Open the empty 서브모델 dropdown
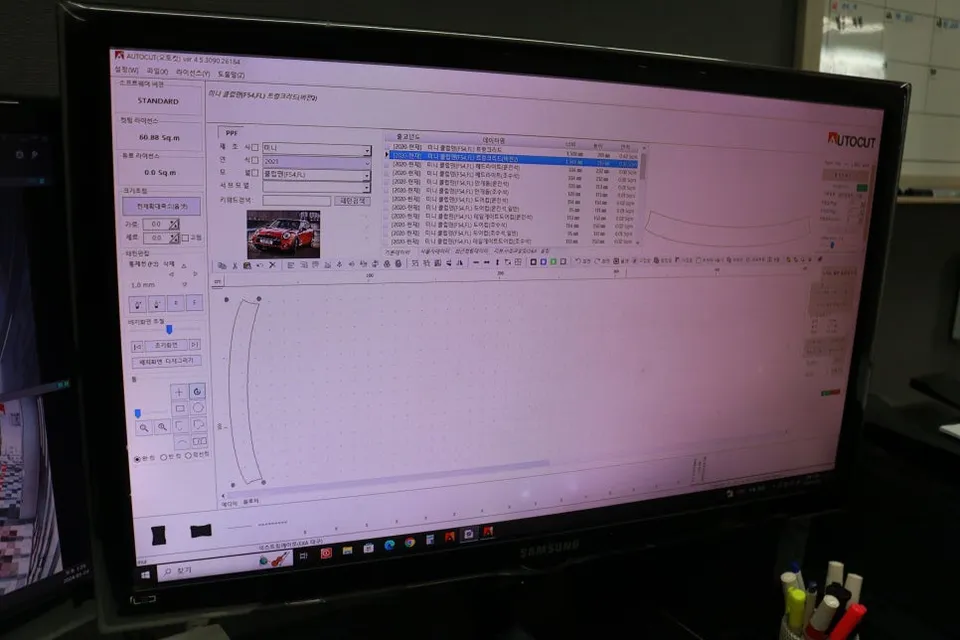 click(317, 186)
